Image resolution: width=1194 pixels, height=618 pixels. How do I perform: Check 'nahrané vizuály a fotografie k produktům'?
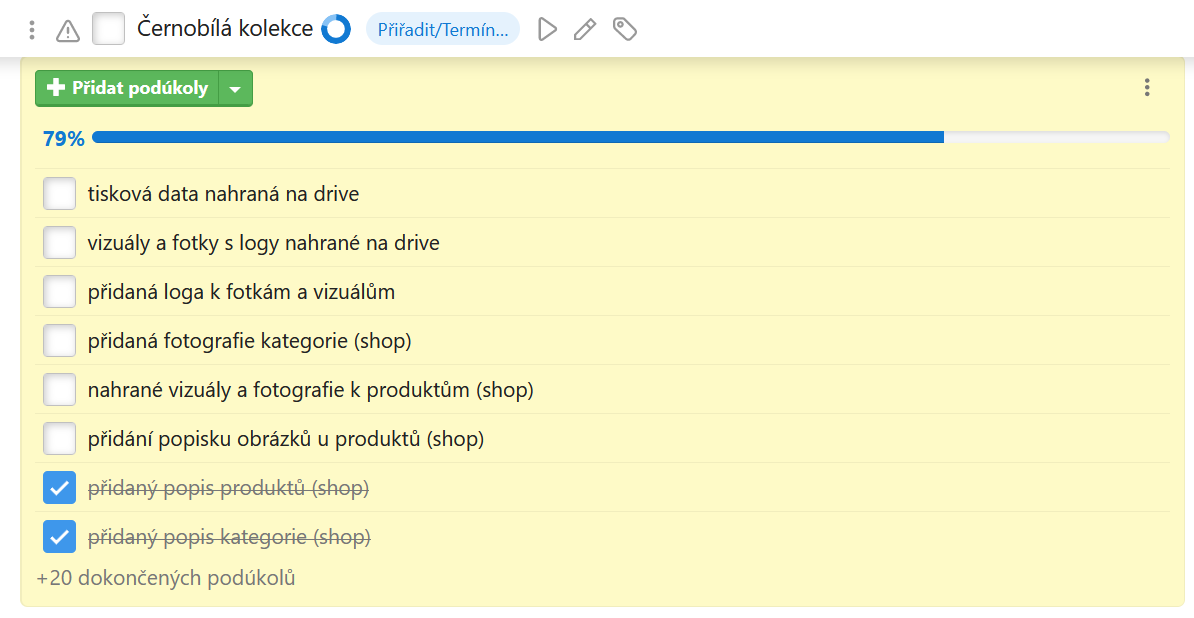[x=59, y=390]
